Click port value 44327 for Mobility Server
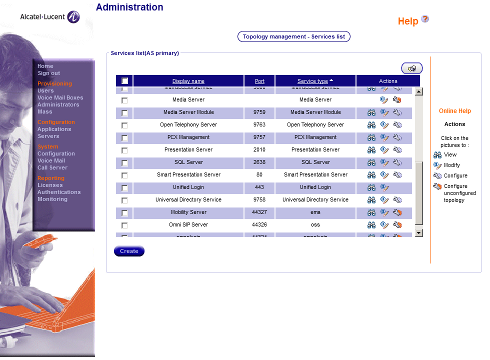The image size is (490, 360). click(x=259, y=212)
